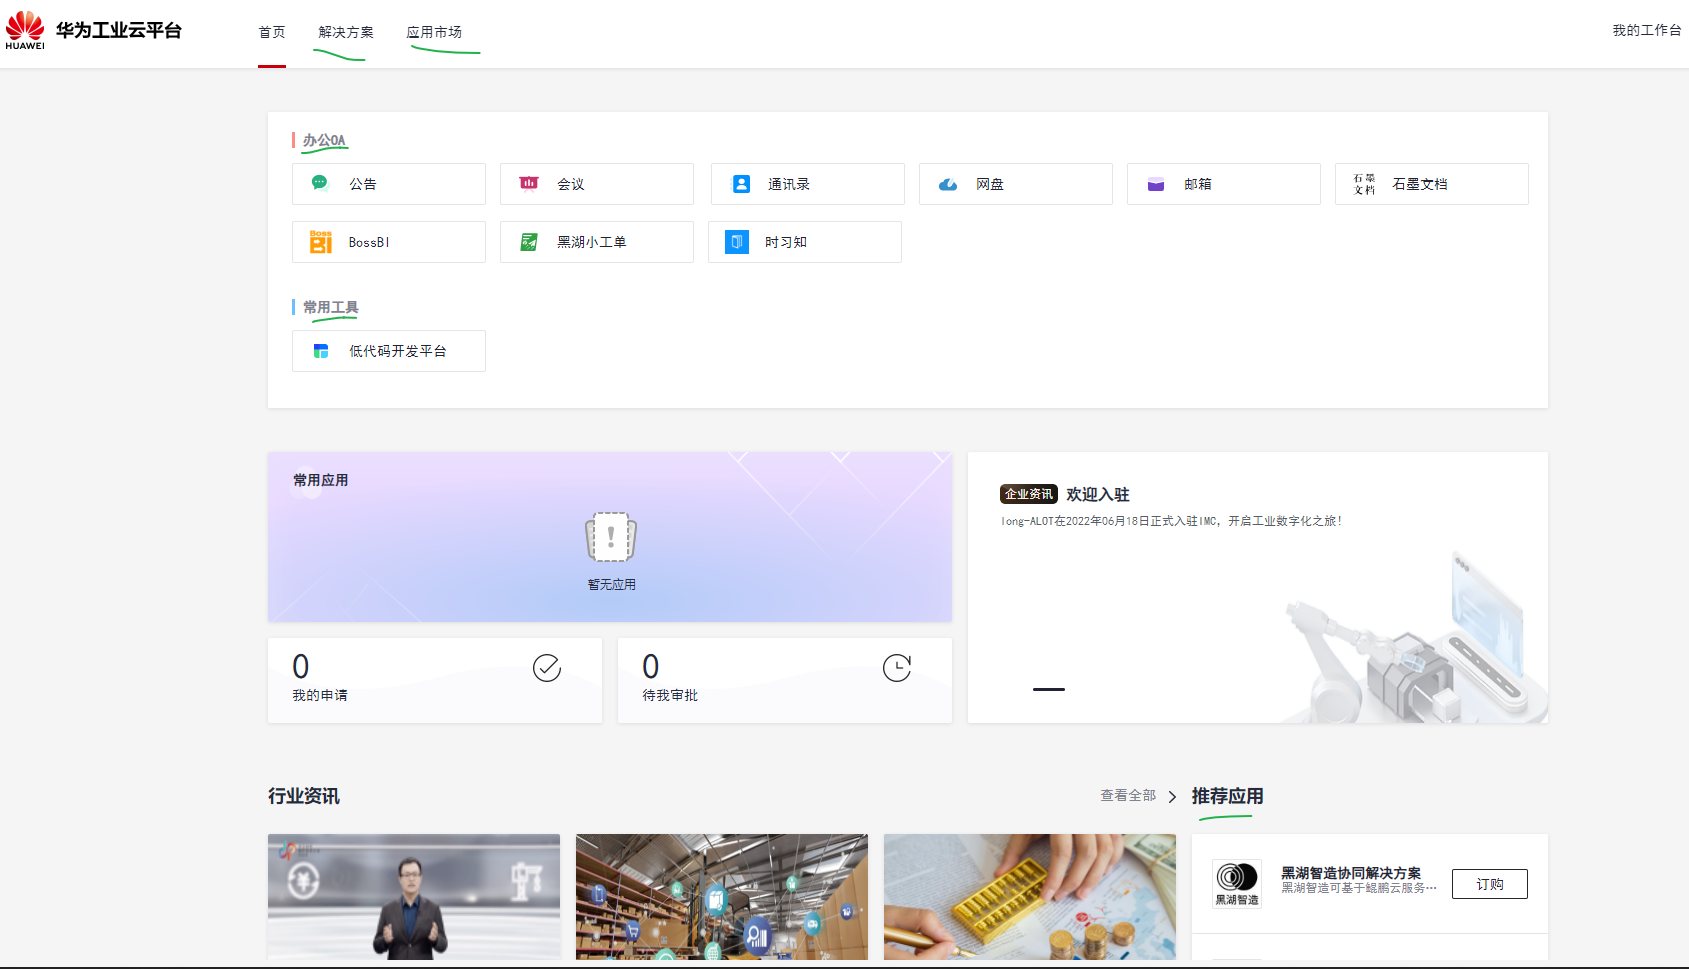Click the 常用应用 panel title
The height and width of the screenshot is (969, 1689).
pyautogui.click(x=321, y=480)
